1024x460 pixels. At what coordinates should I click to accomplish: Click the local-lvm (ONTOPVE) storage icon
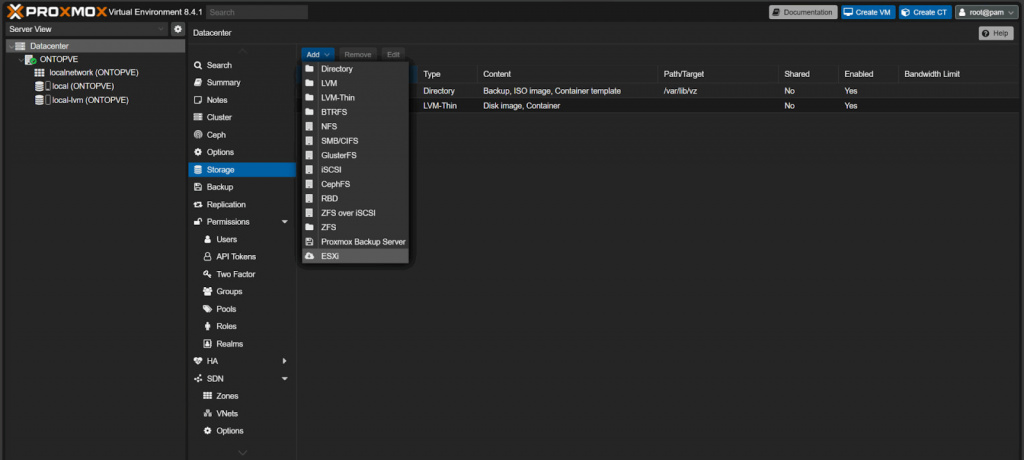click(42, 100)
